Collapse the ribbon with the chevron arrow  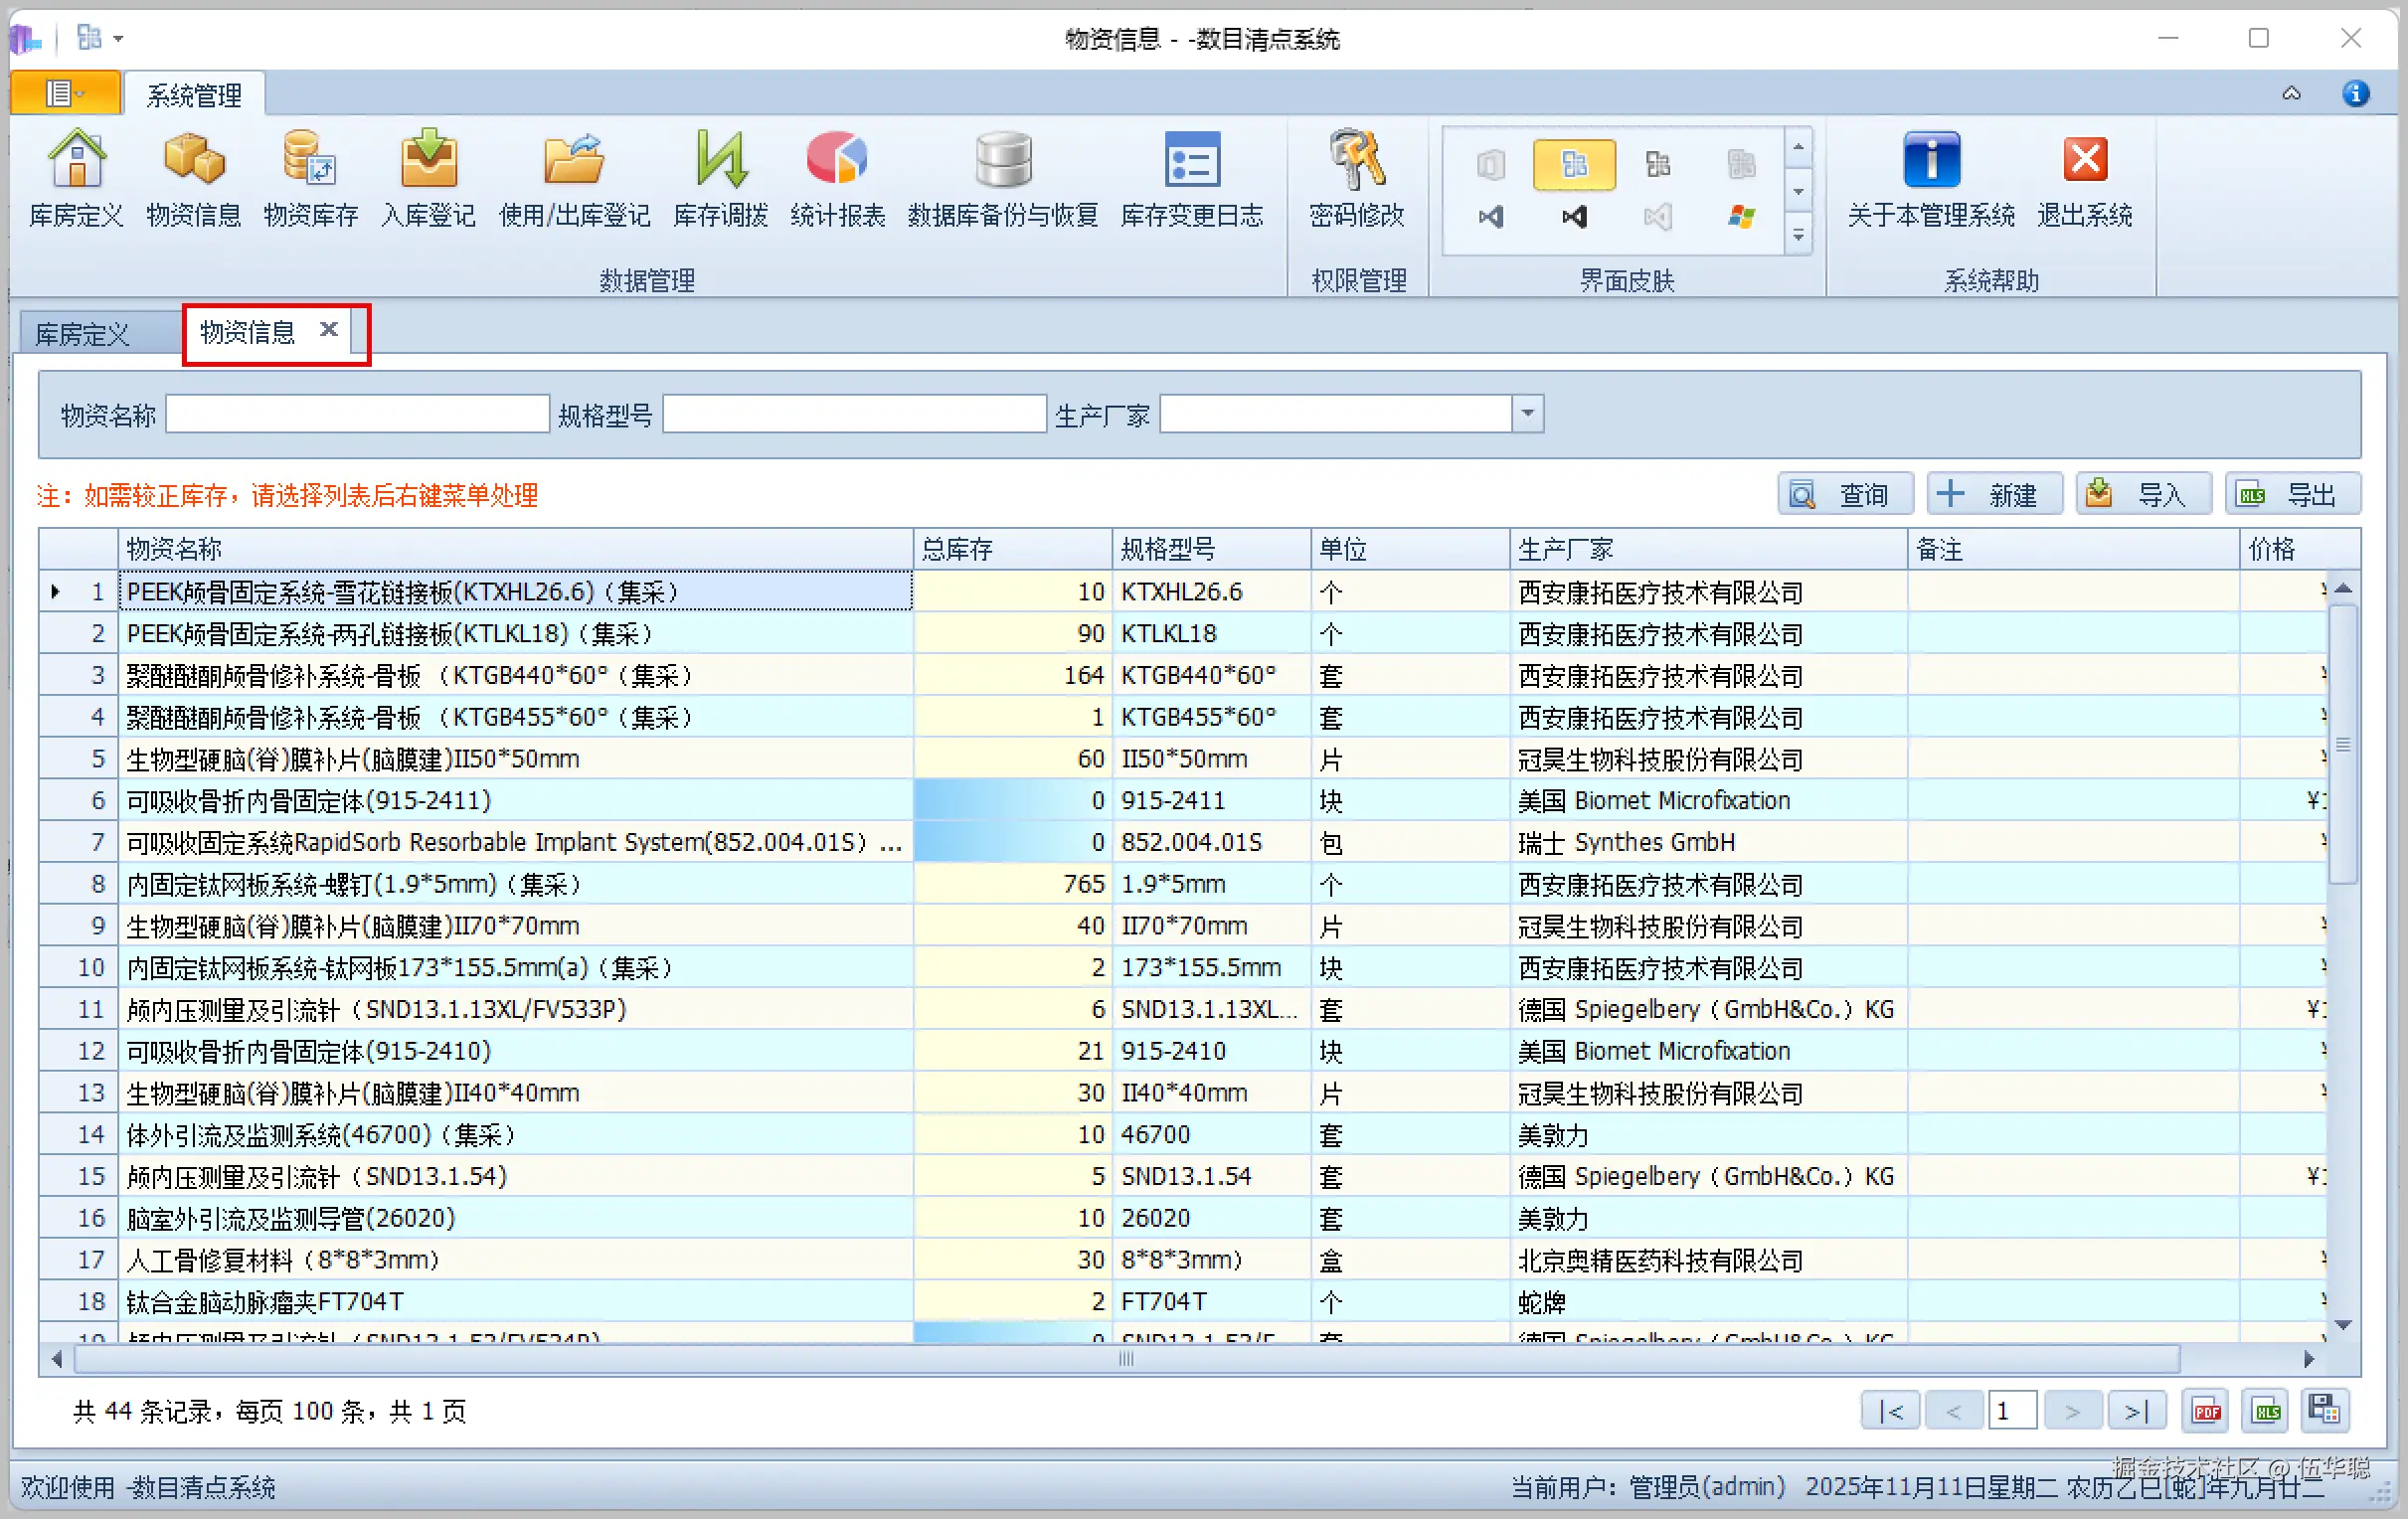coord(2291,94)
